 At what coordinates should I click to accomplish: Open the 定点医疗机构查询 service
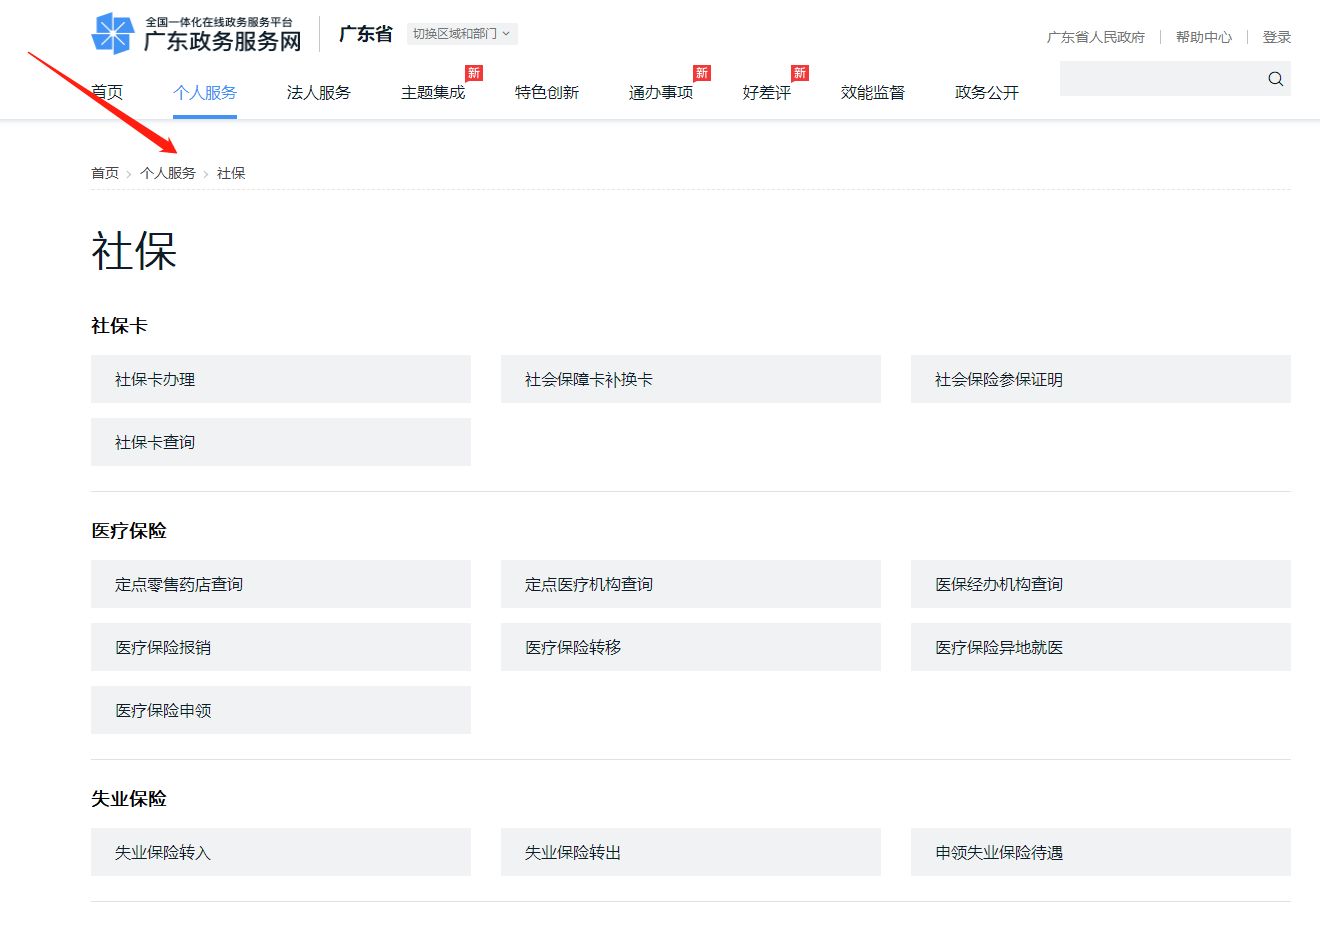[691, 584]
